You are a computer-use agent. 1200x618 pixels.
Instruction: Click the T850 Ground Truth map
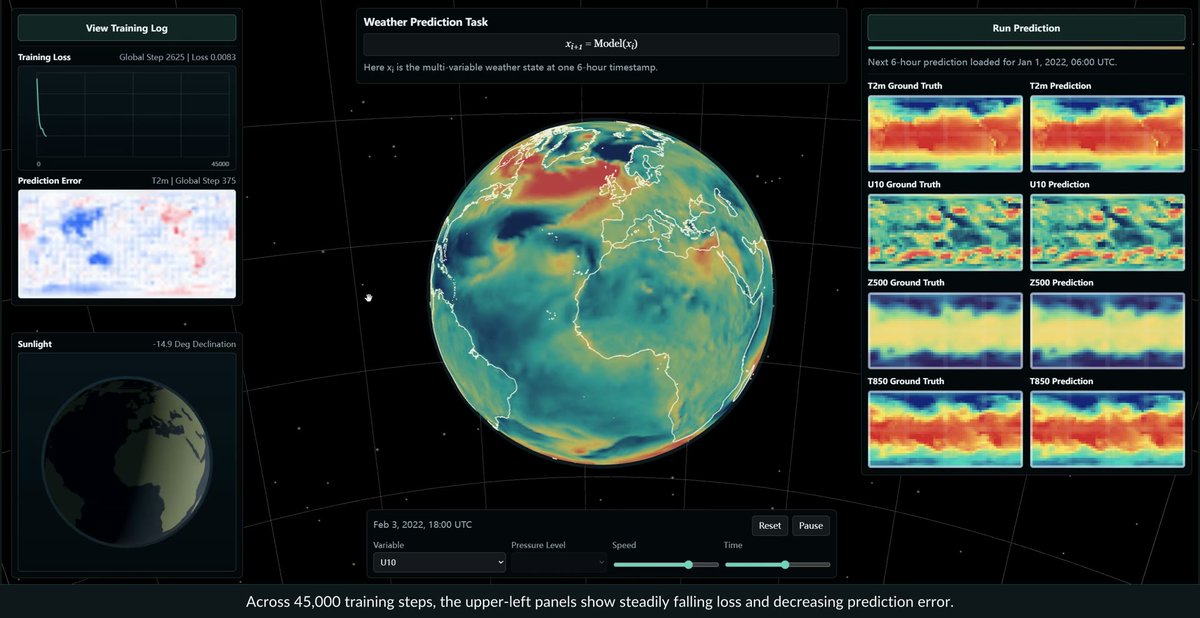pos(946,429)
